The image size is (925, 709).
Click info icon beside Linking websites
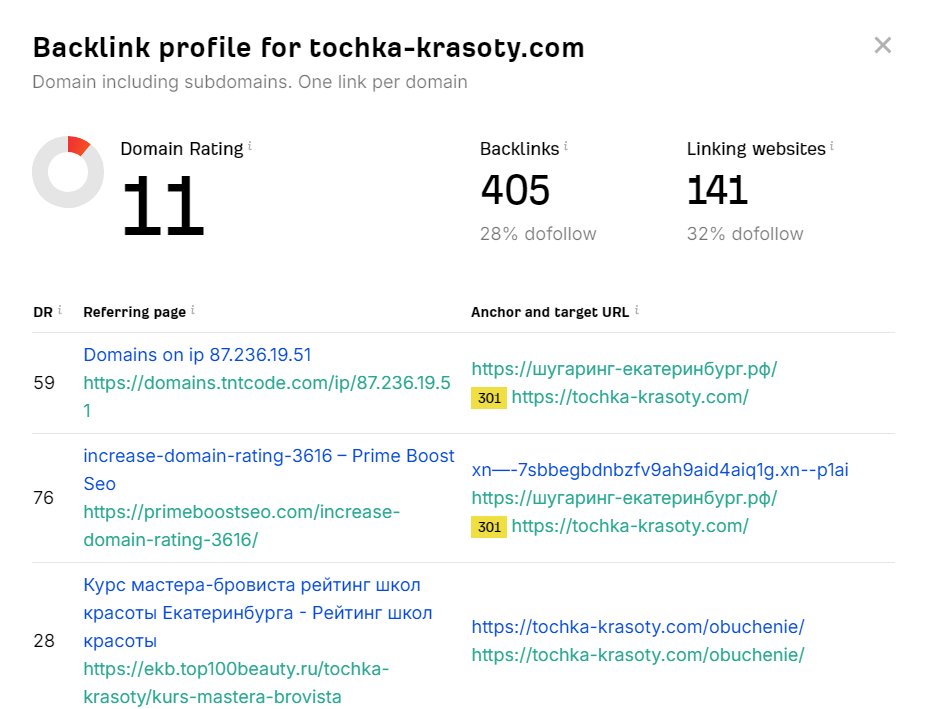click(832, 147)
